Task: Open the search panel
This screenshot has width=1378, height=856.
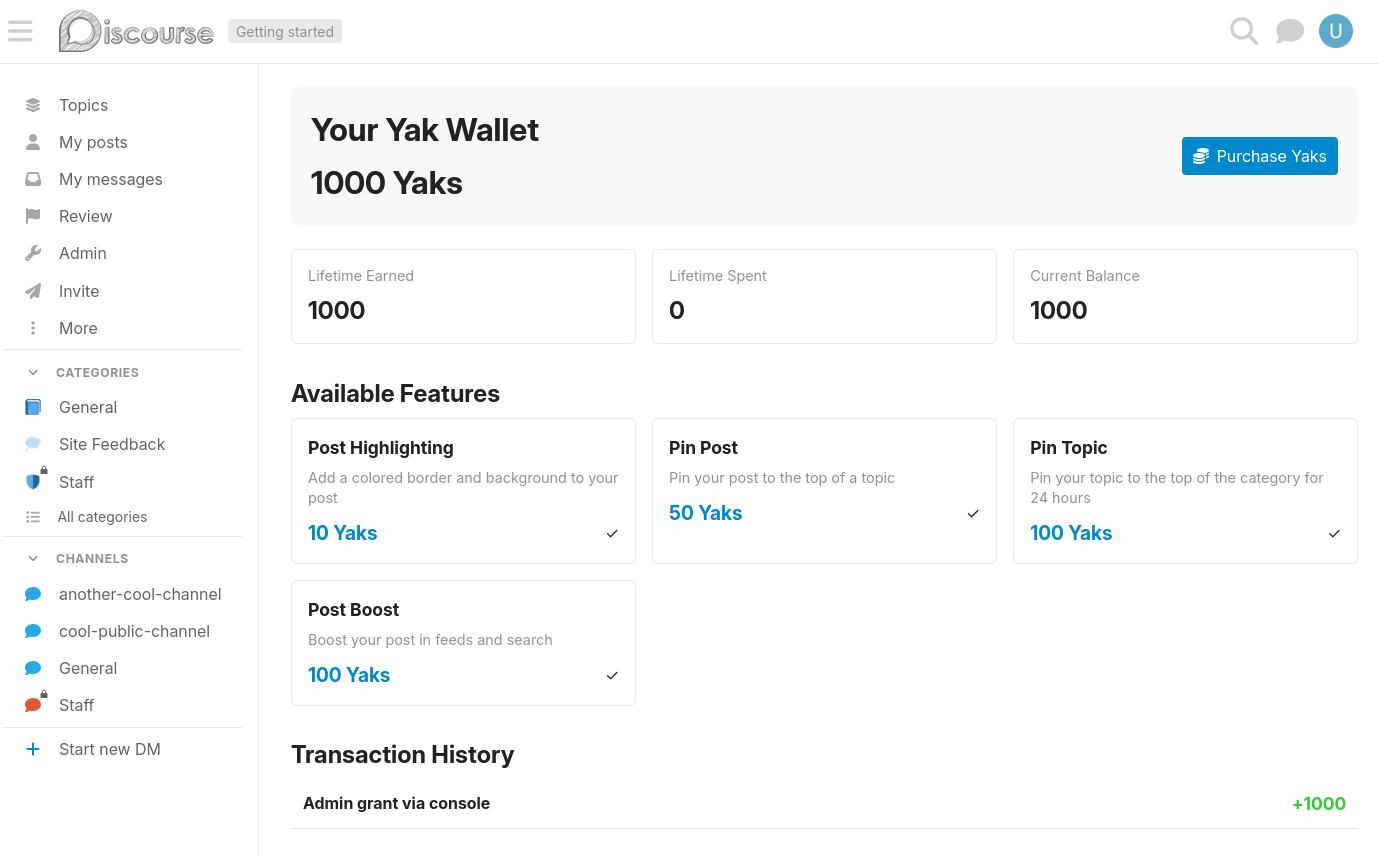Action: click(x=1243, y=31)
